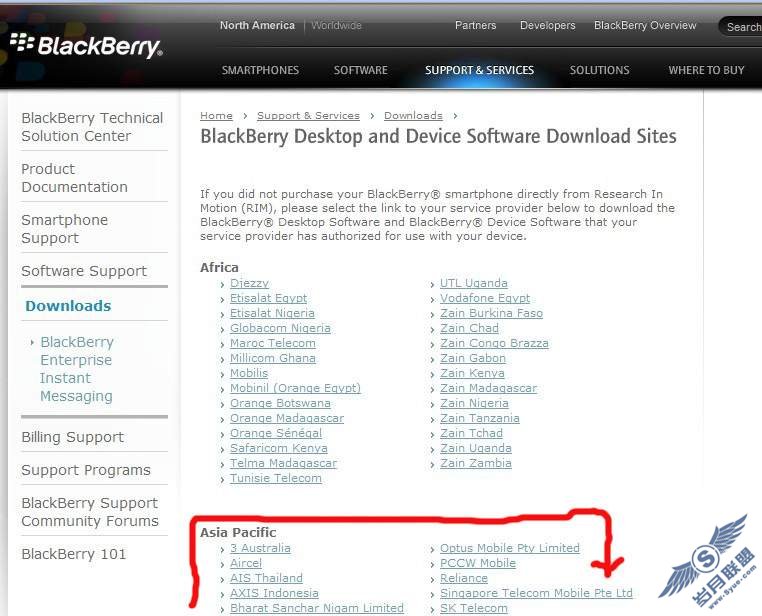Open the WHERE TO BUY menu
This screenshot has height=616, width=762.
(x=706, y=70)
